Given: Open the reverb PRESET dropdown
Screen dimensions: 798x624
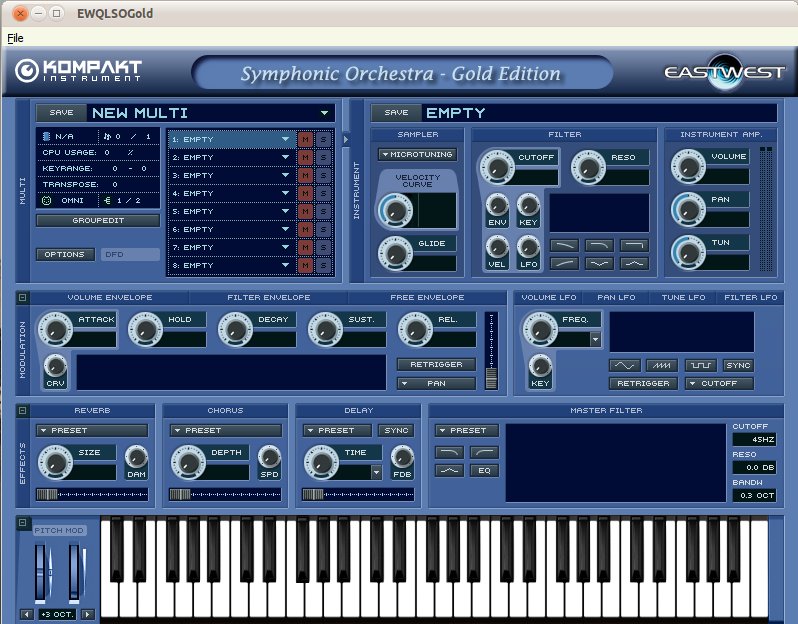Looking at the screenshot, I should tap(92, 431).
